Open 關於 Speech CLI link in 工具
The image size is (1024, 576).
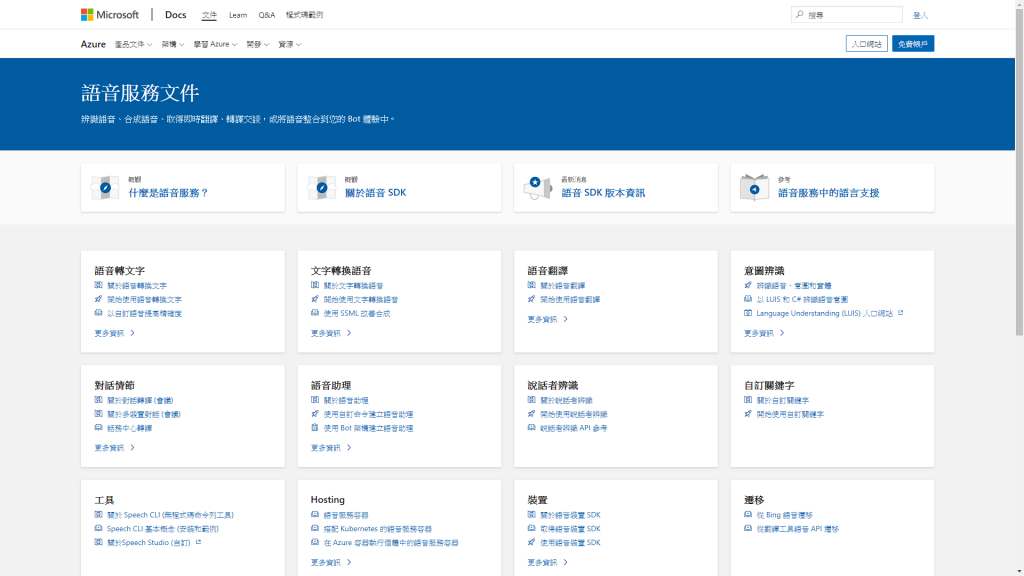[170, 515]
